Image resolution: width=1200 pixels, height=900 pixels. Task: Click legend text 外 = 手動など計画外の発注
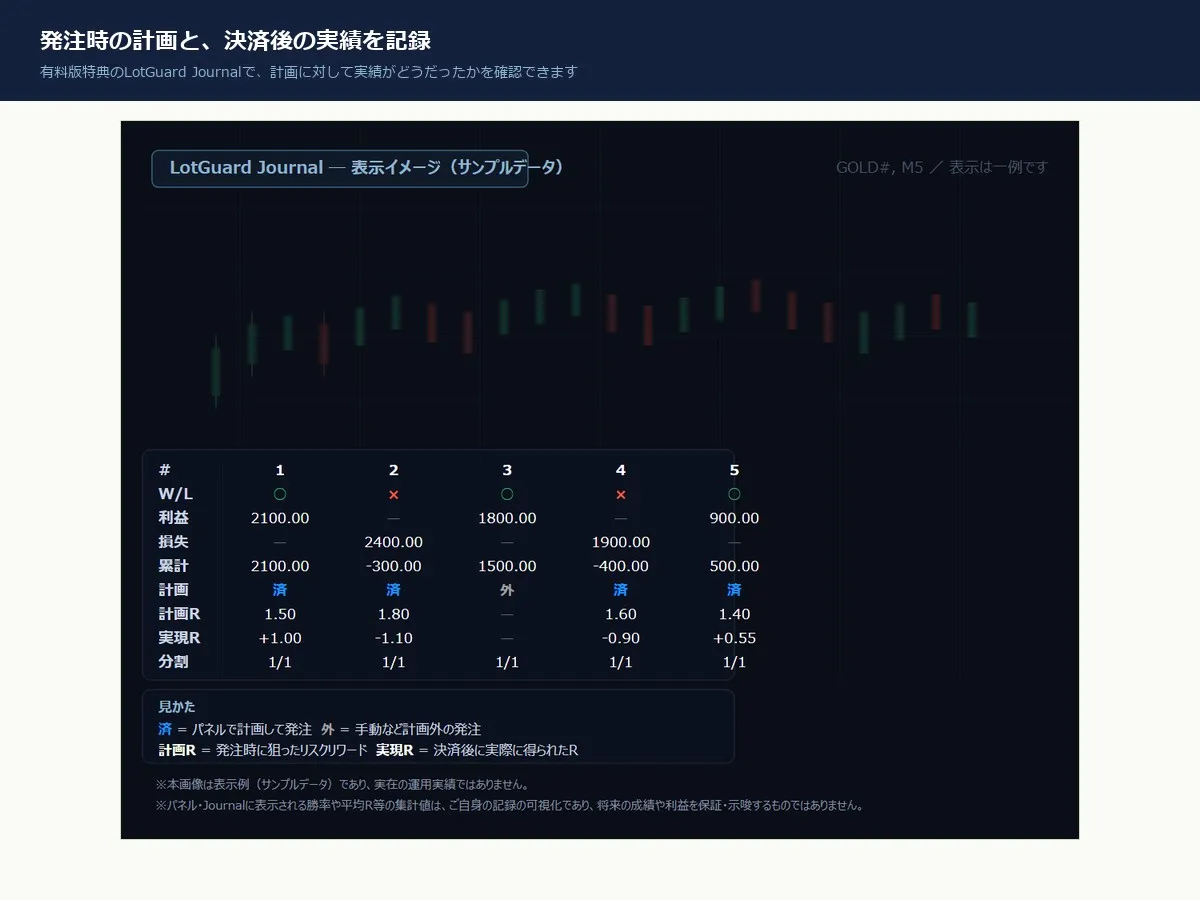tap(401, 729)
